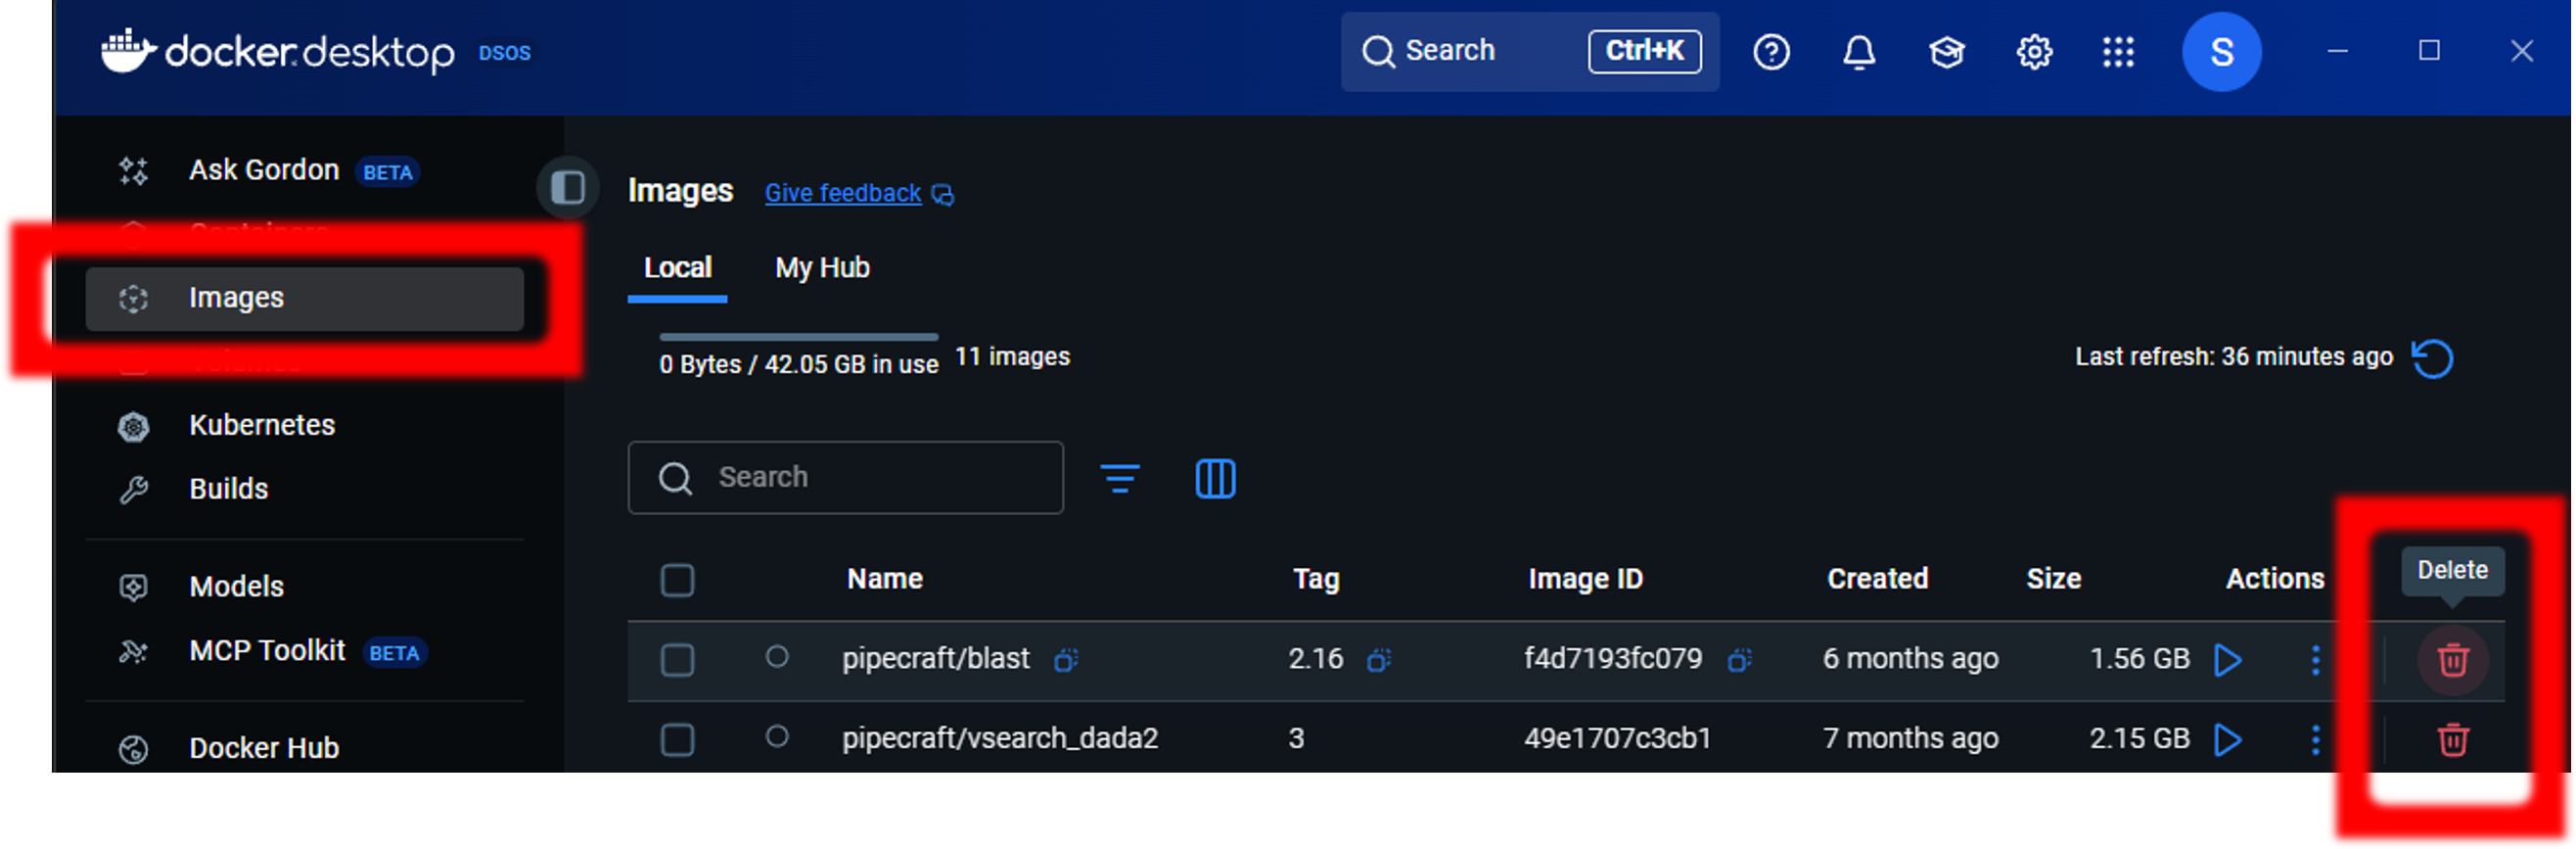Viewport: 2576px width, 849px height.
Task: Run the pipecraft/vsearch_dada2 image
Action: (x=2227, y=740)
